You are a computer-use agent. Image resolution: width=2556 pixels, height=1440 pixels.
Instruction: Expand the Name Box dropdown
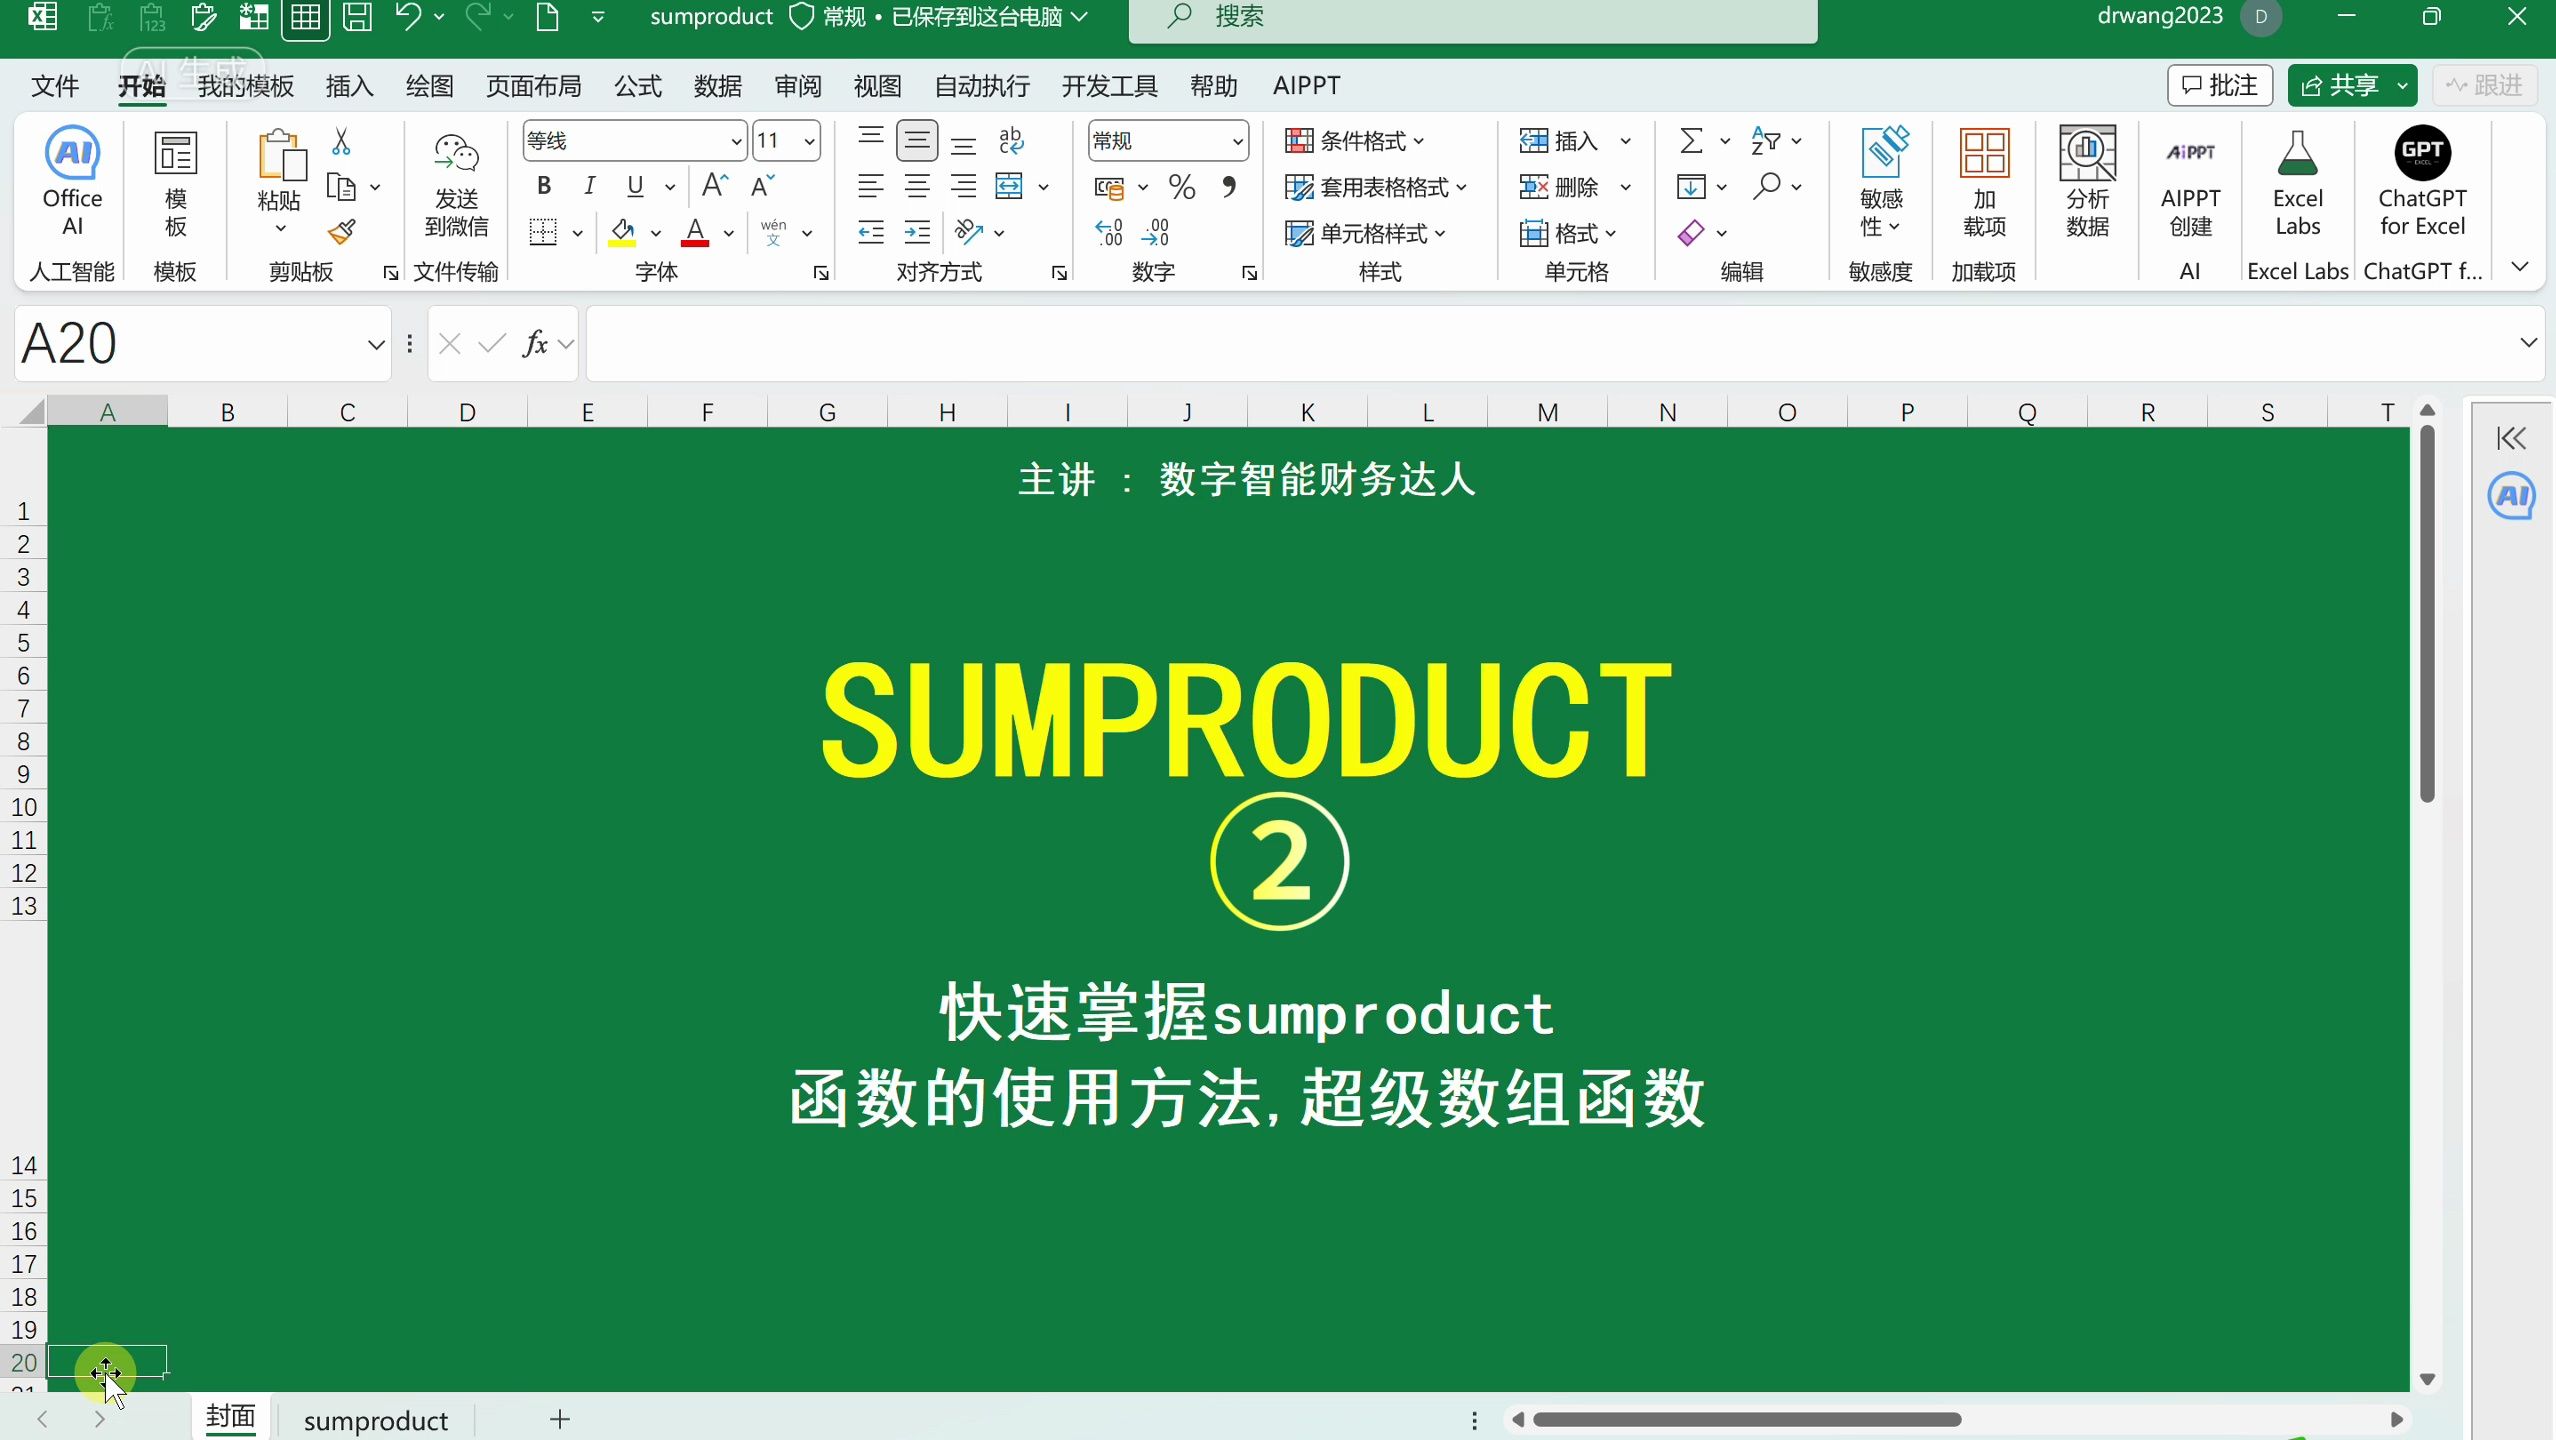click(x=373, y=343)
